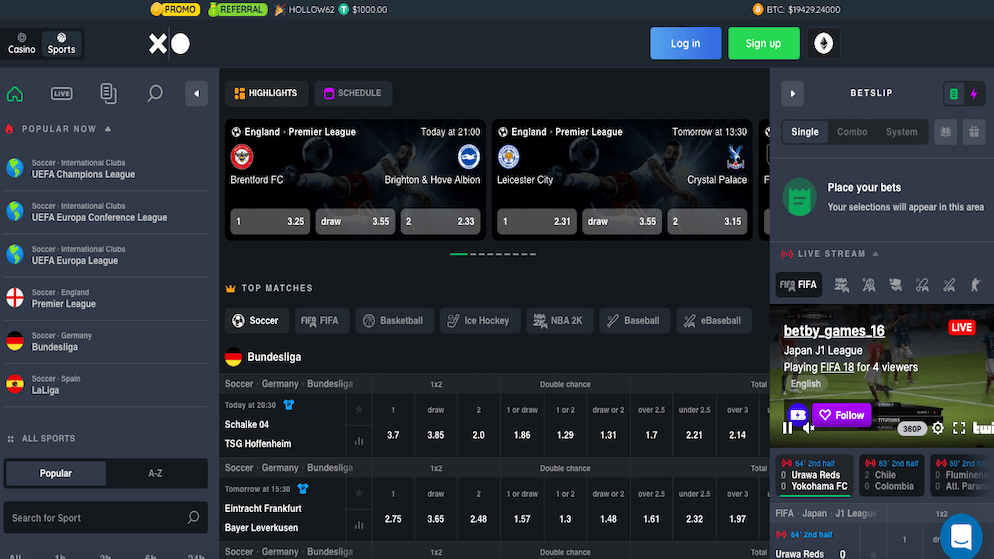Viewport: 994px width, 559px height.
Task: Filter top matches by Soccer
Action: [256, 321]
